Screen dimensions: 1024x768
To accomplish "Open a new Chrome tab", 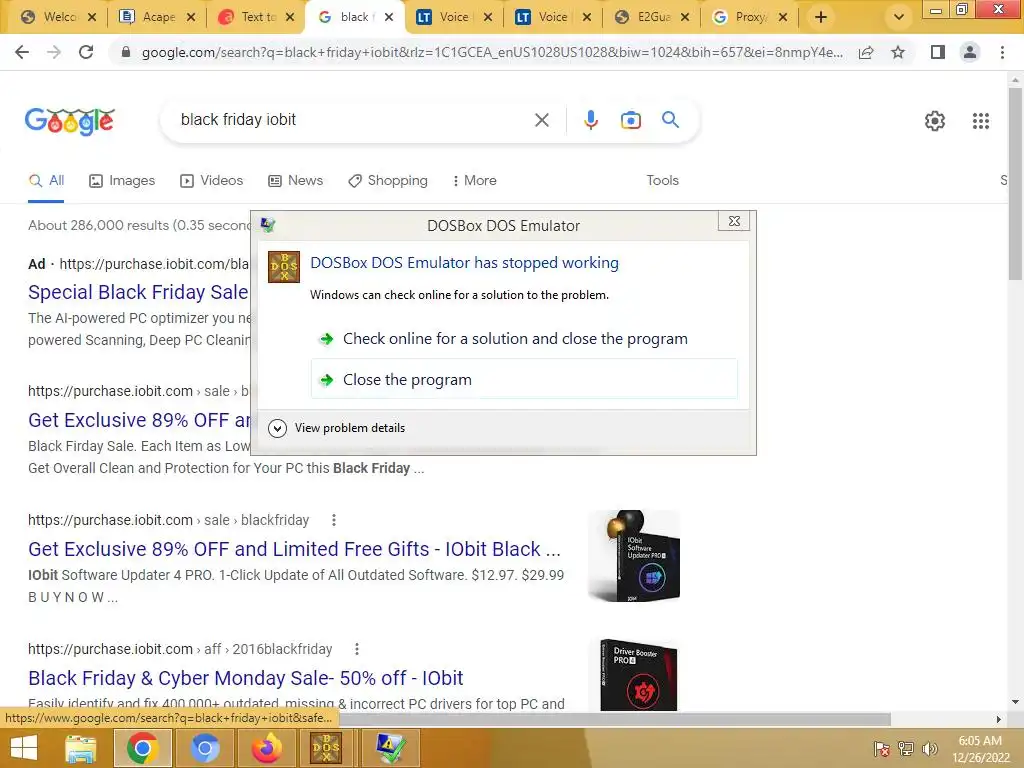I will (x=821, y=18).
